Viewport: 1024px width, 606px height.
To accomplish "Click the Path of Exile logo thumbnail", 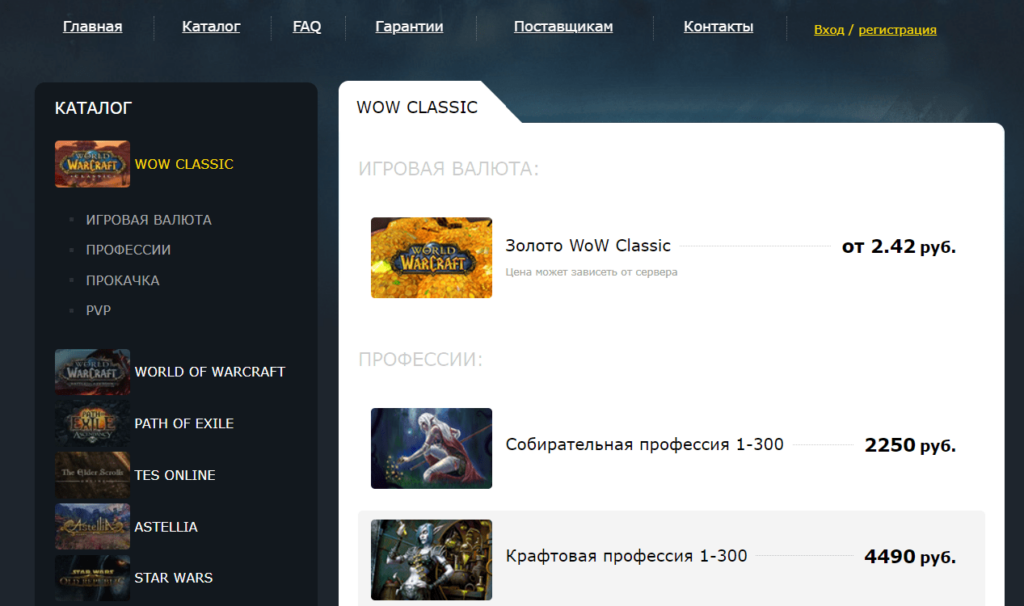I will pyautogui.click(x=92, y=423).
